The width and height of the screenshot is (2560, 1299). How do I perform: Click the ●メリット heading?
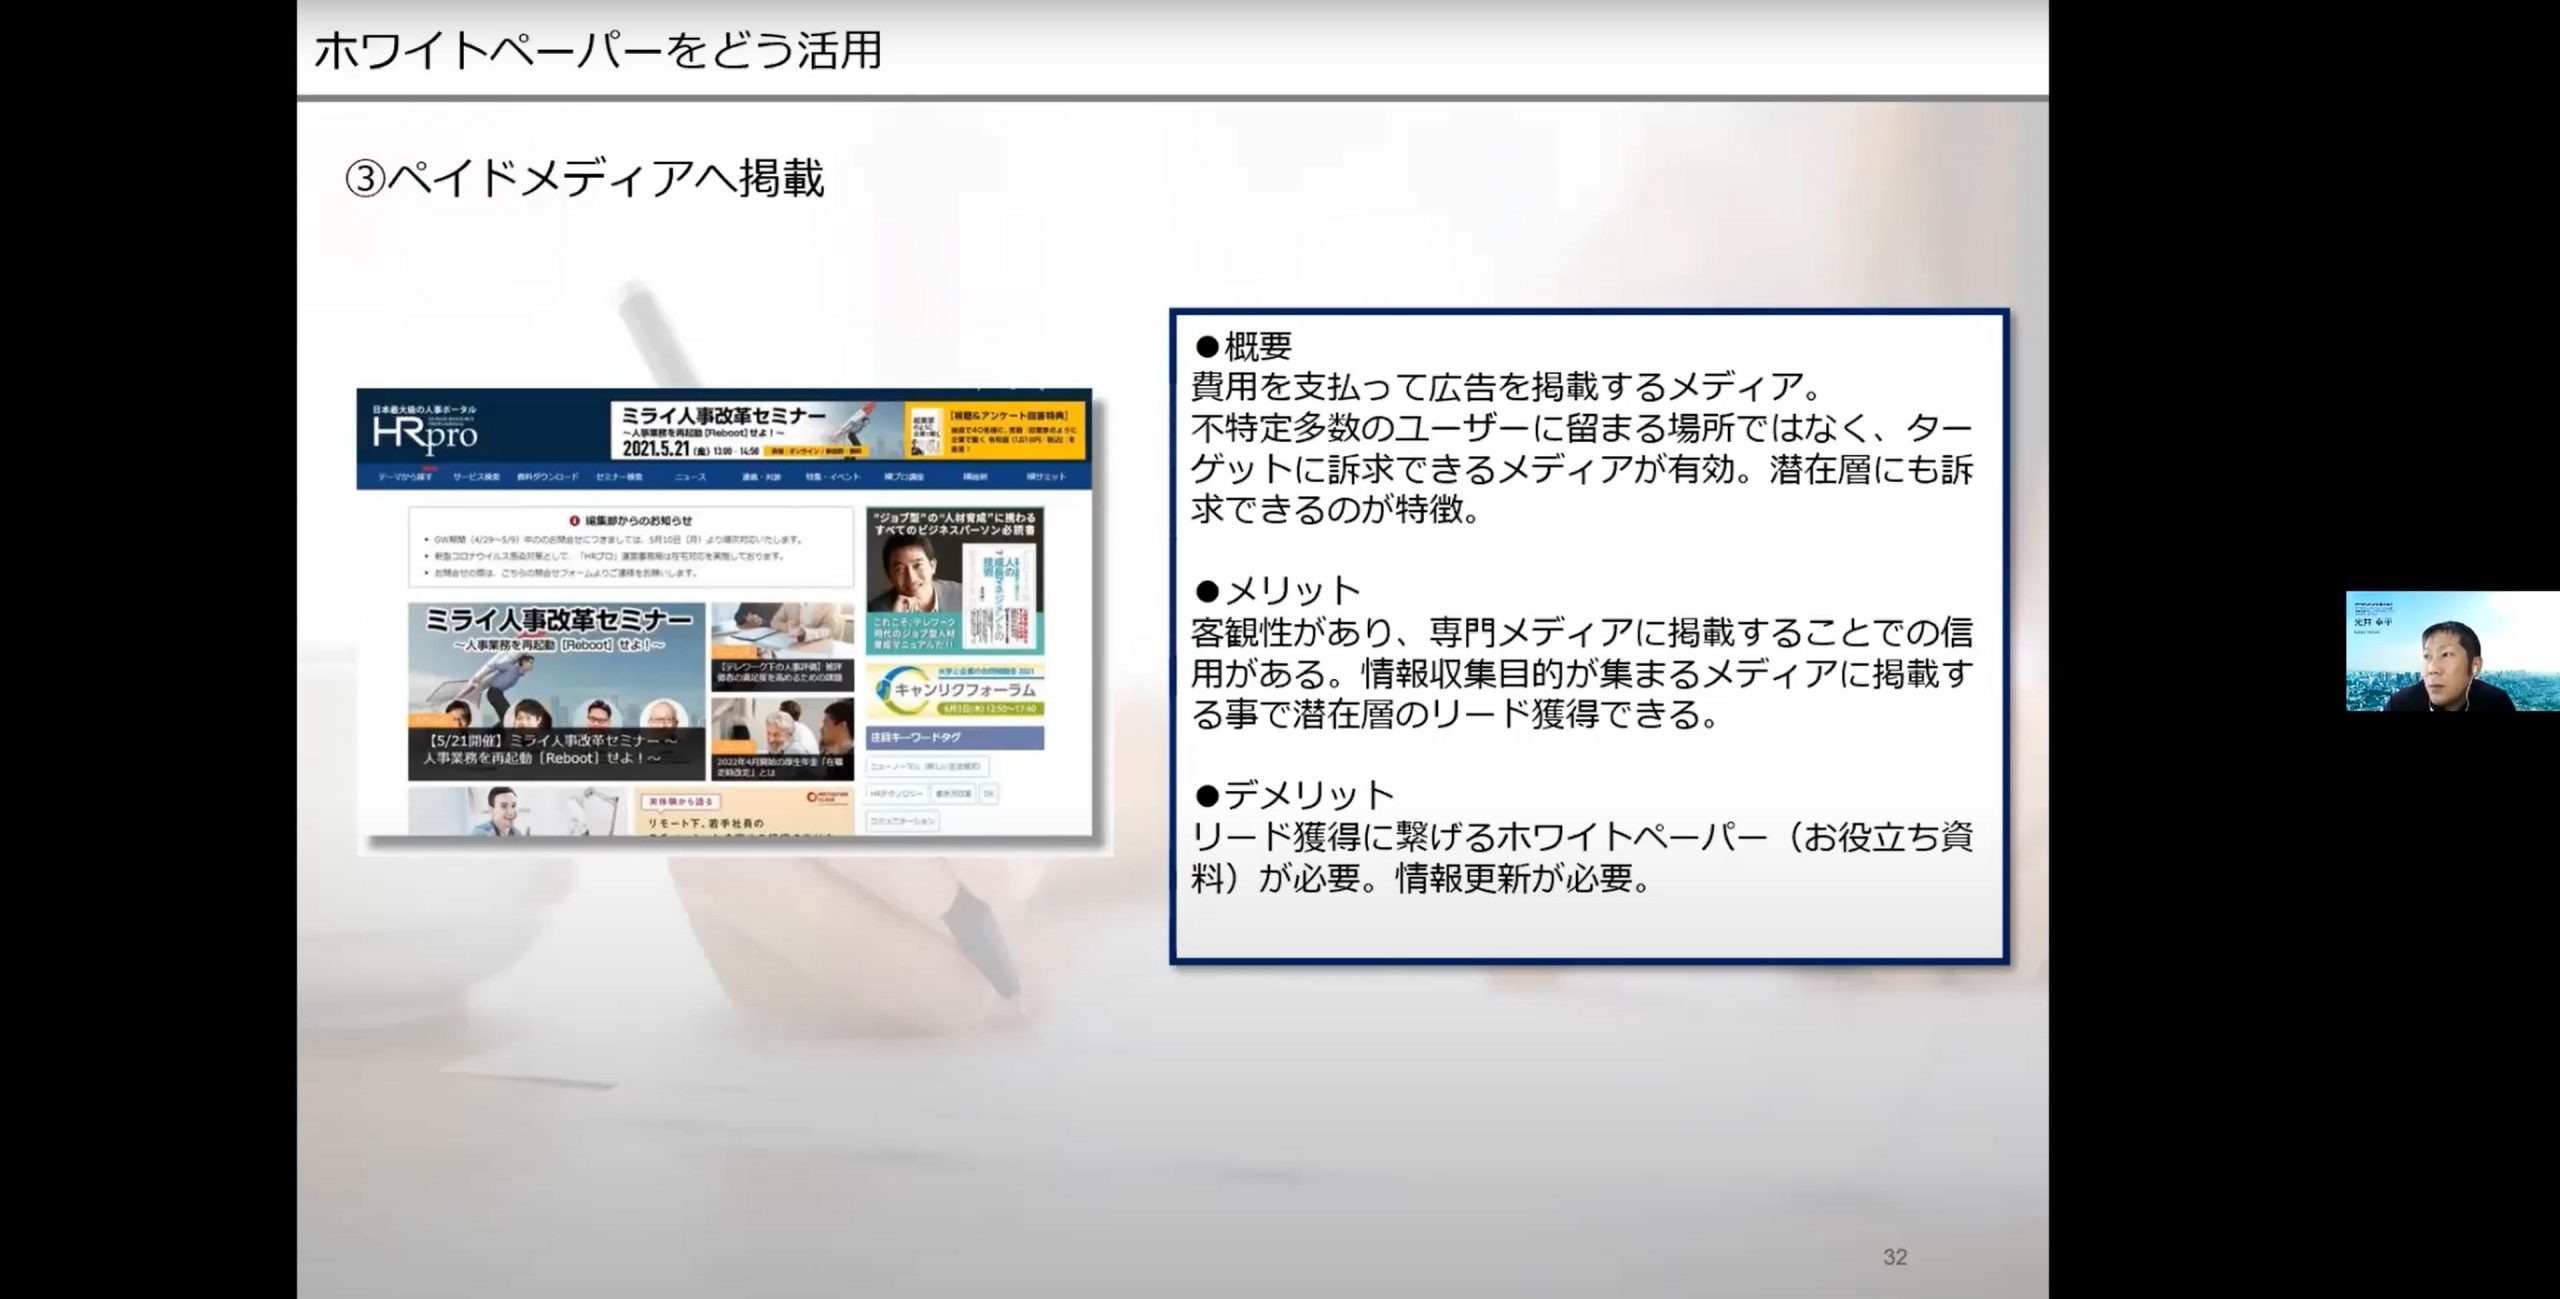point(1277,591)
